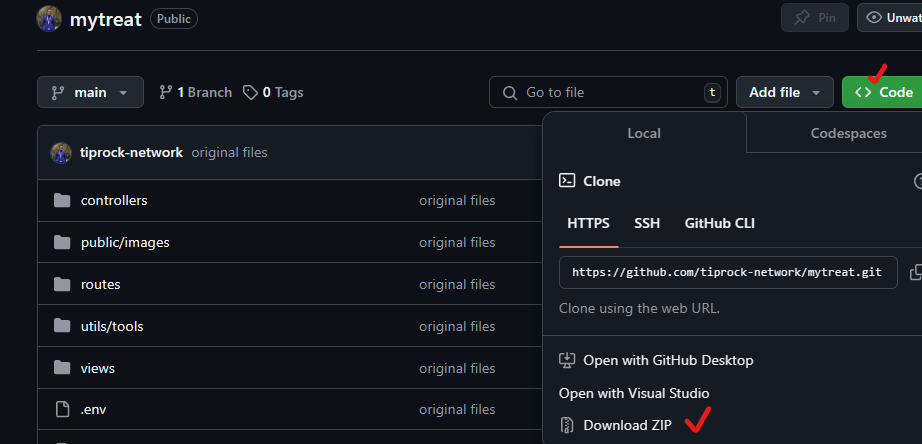Click the 't' keyboard shortcut hint badge
Viewport: 922px width, 444px height.
tap(712, 92)
